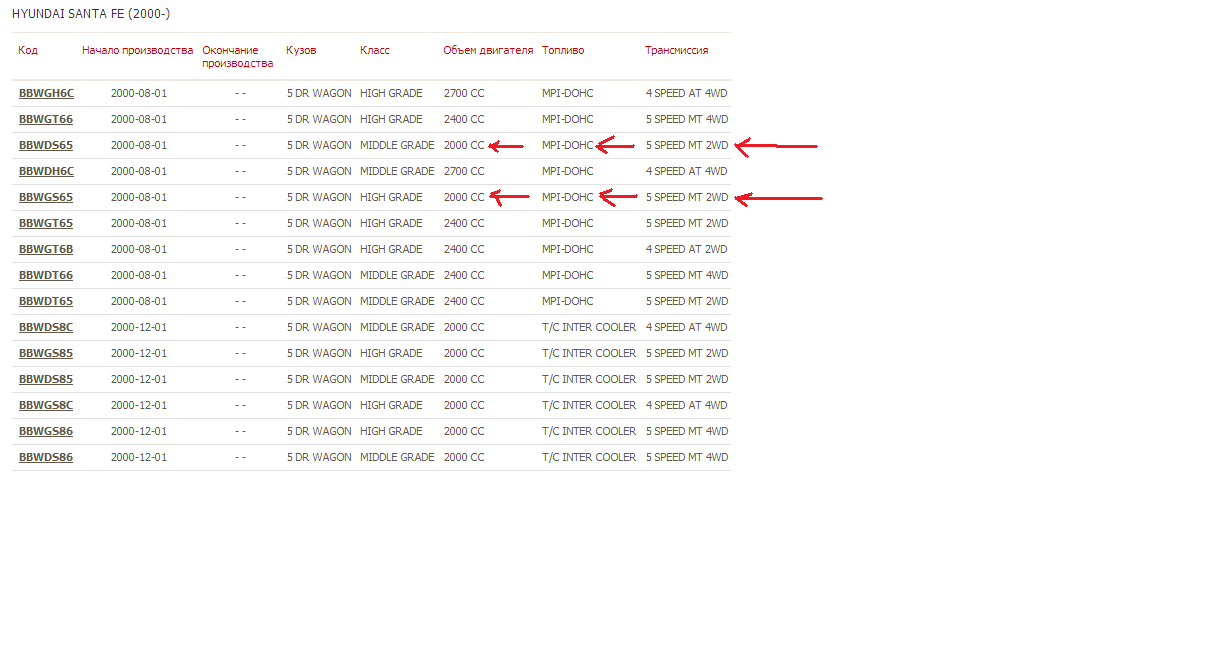Open the BBWDS65 code link
This screenshot has width=1215, height=653.
click(x=46, y=145)
